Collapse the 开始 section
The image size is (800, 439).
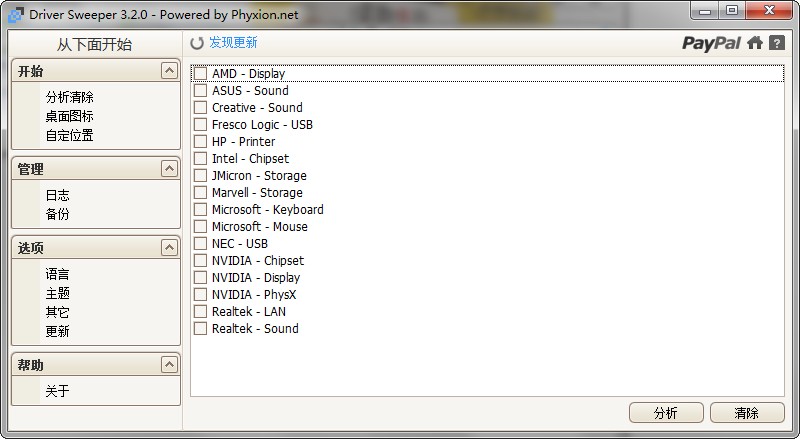[169, 71]
